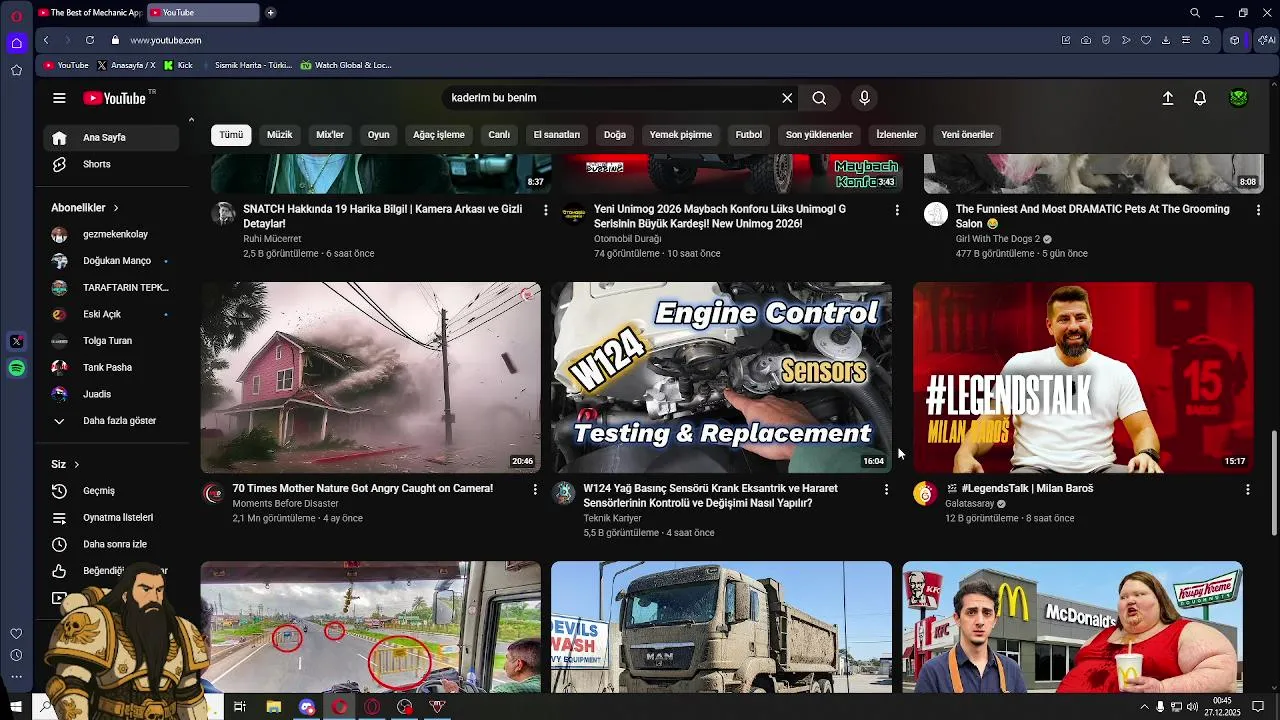
Task: Open Doğukan Manço channel
Action: pyautogui.click(x=112, y=261)
